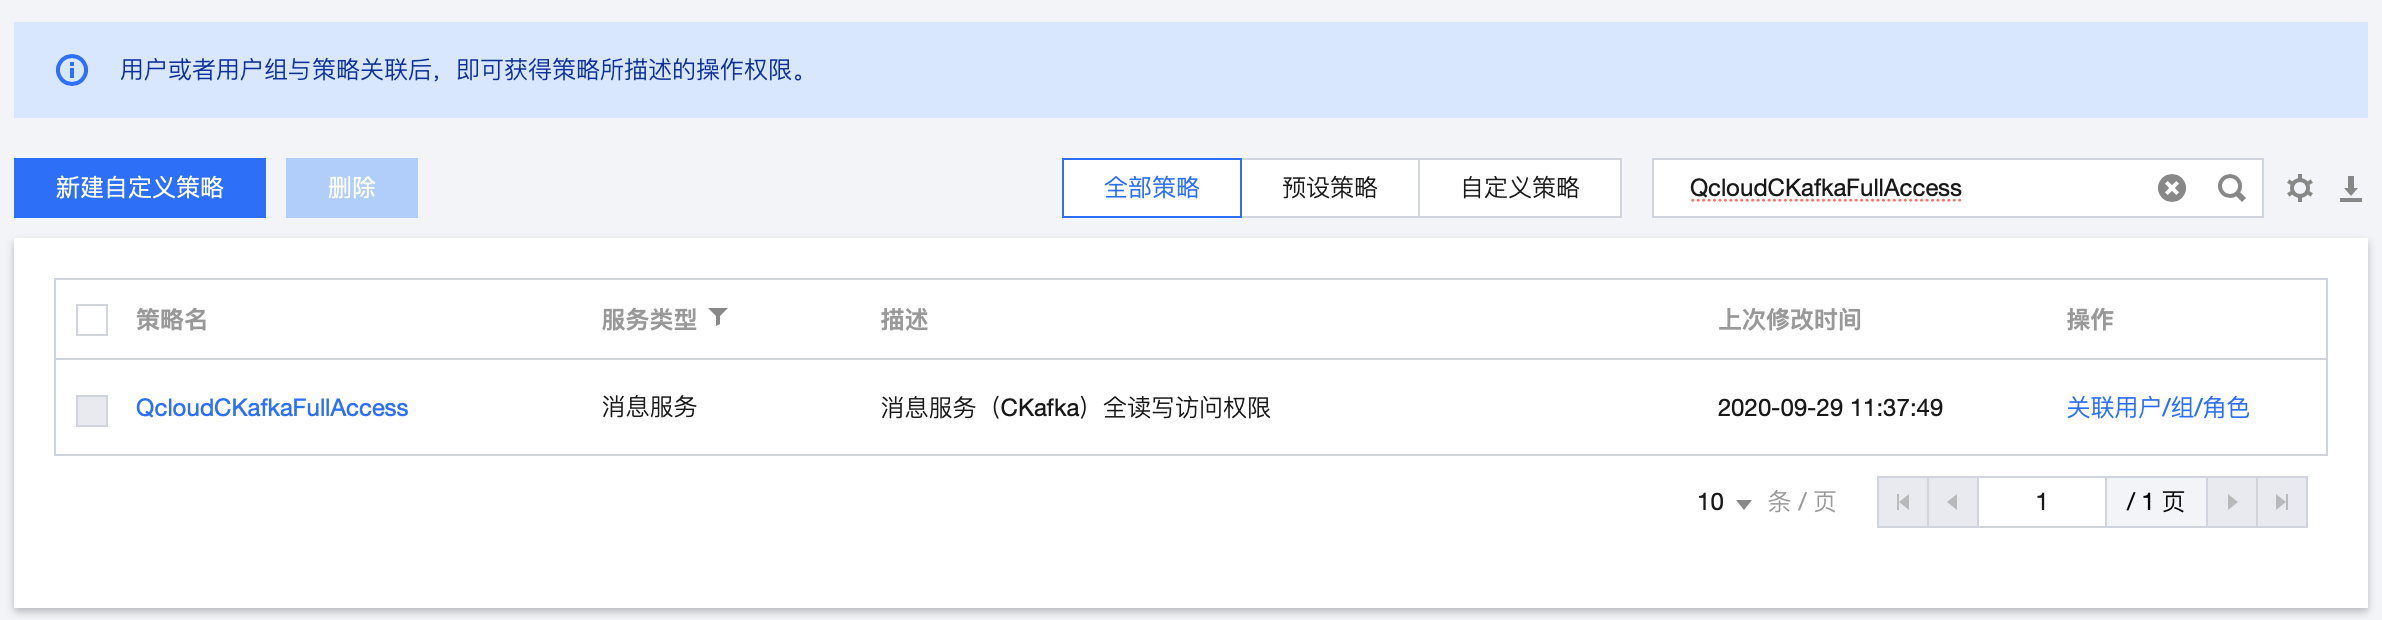Viewport: 2382px width, 620px height.
Task: Check the QcloudCKafkaFullAccess row checkbox
Action: [x=92, y=410]
